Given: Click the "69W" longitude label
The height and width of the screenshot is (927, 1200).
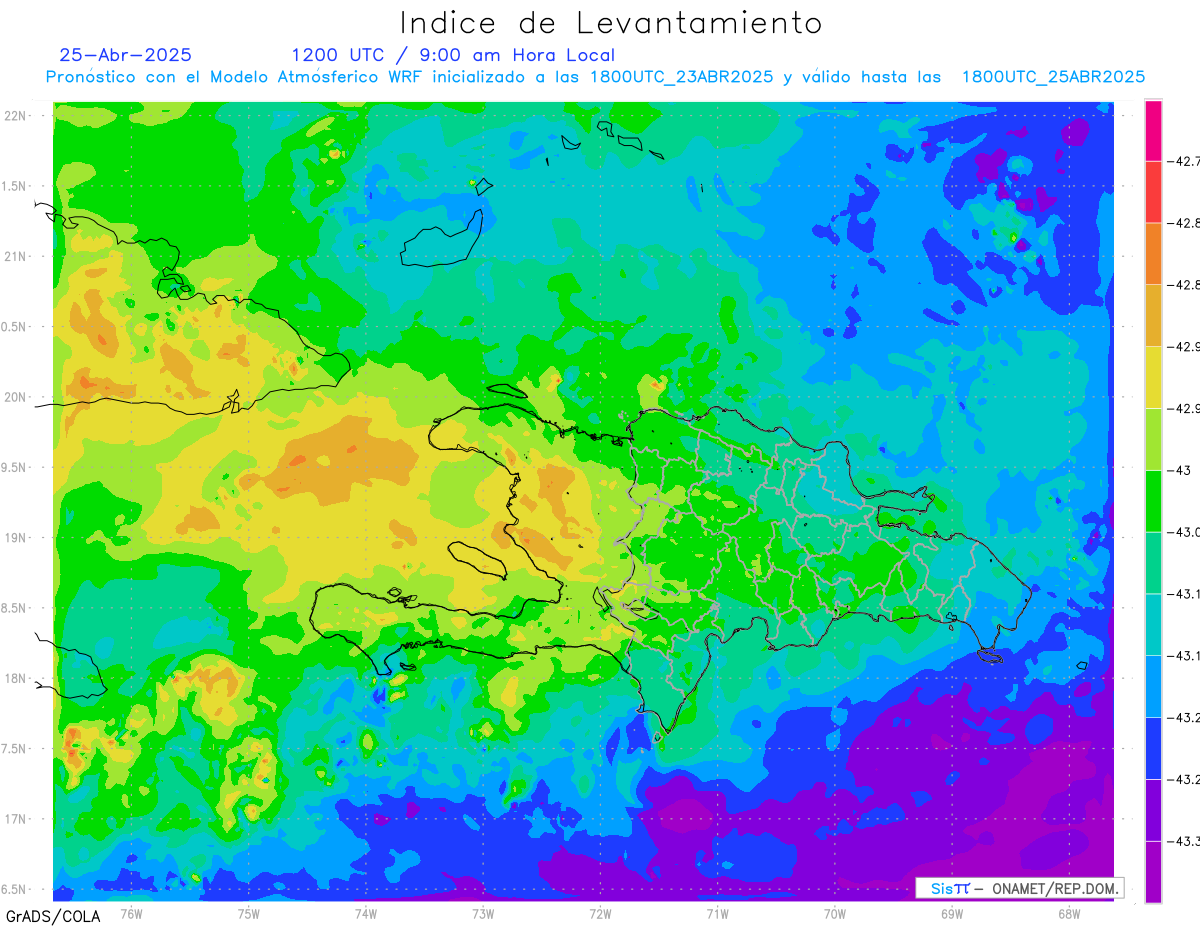Looking at the screenshot, I should [x=952, y=913].
